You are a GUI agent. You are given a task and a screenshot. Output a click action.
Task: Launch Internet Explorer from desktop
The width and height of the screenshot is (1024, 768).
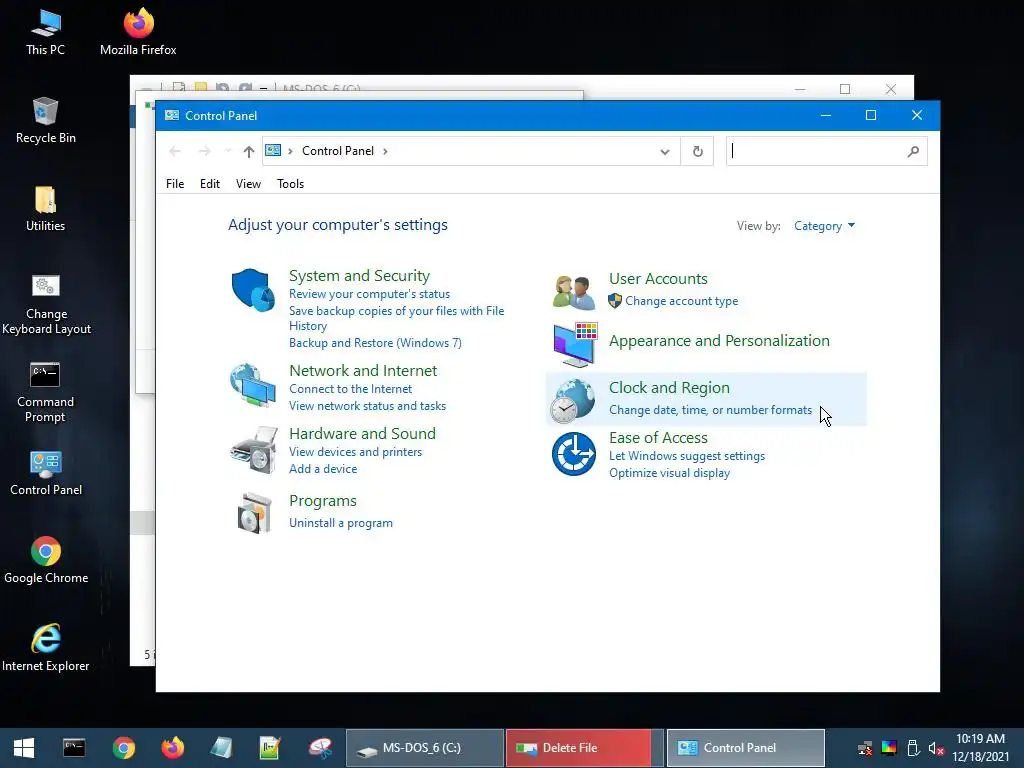tap(46, 647)
